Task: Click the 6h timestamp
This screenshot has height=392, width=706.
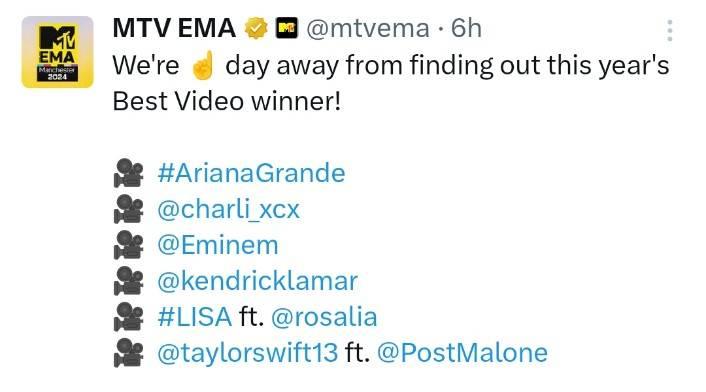Action: pos(466,28)
